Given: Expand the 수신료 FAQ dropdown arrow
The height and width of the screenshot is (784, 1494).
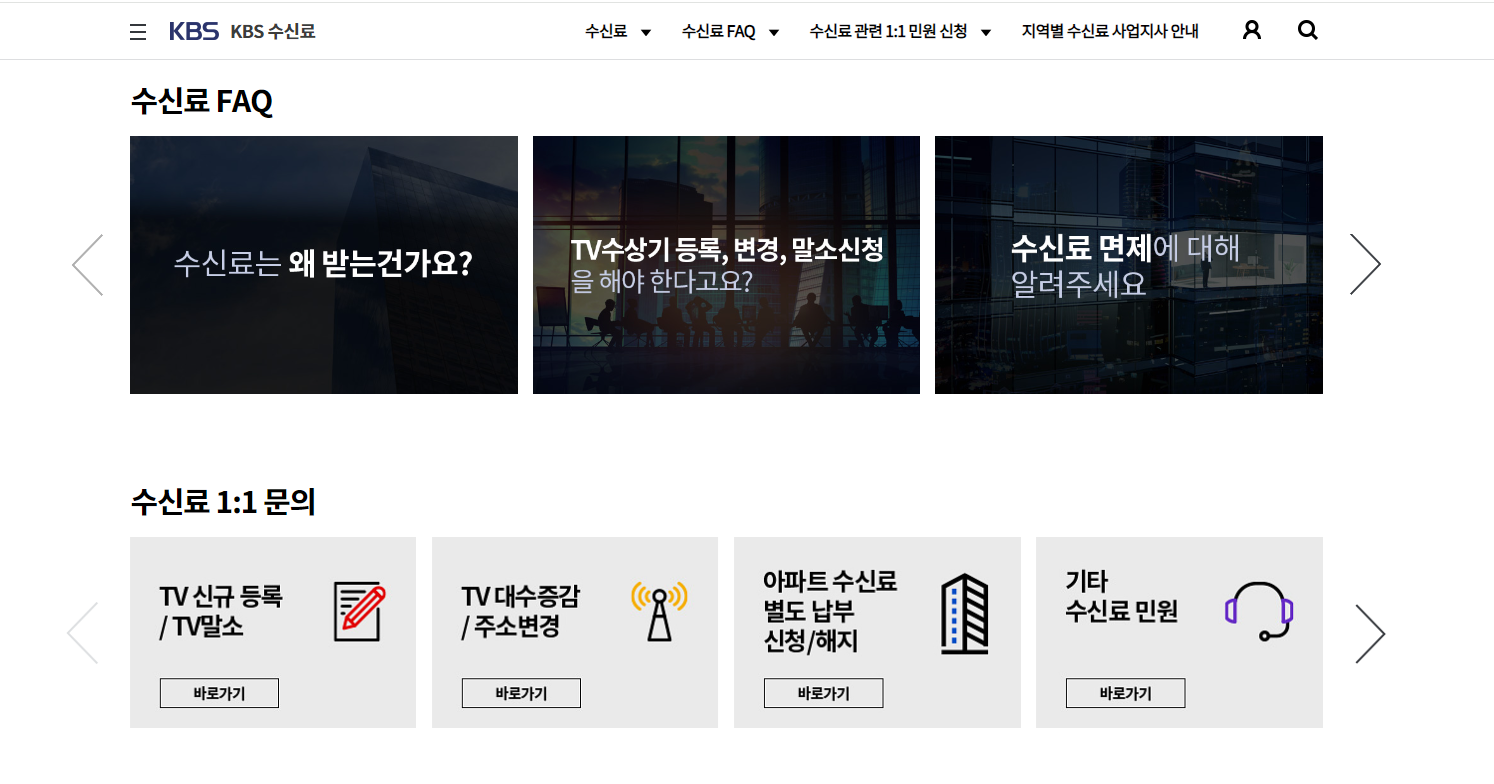Looking at the screenshot, I should 774,32.
